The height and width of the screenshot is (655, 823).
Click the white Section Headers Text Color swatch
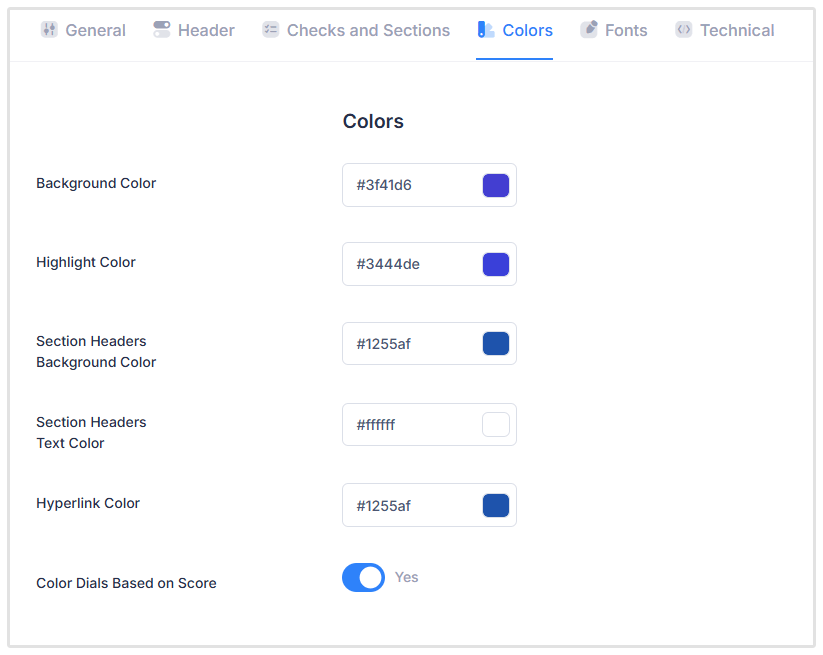(x=495, y=424)
